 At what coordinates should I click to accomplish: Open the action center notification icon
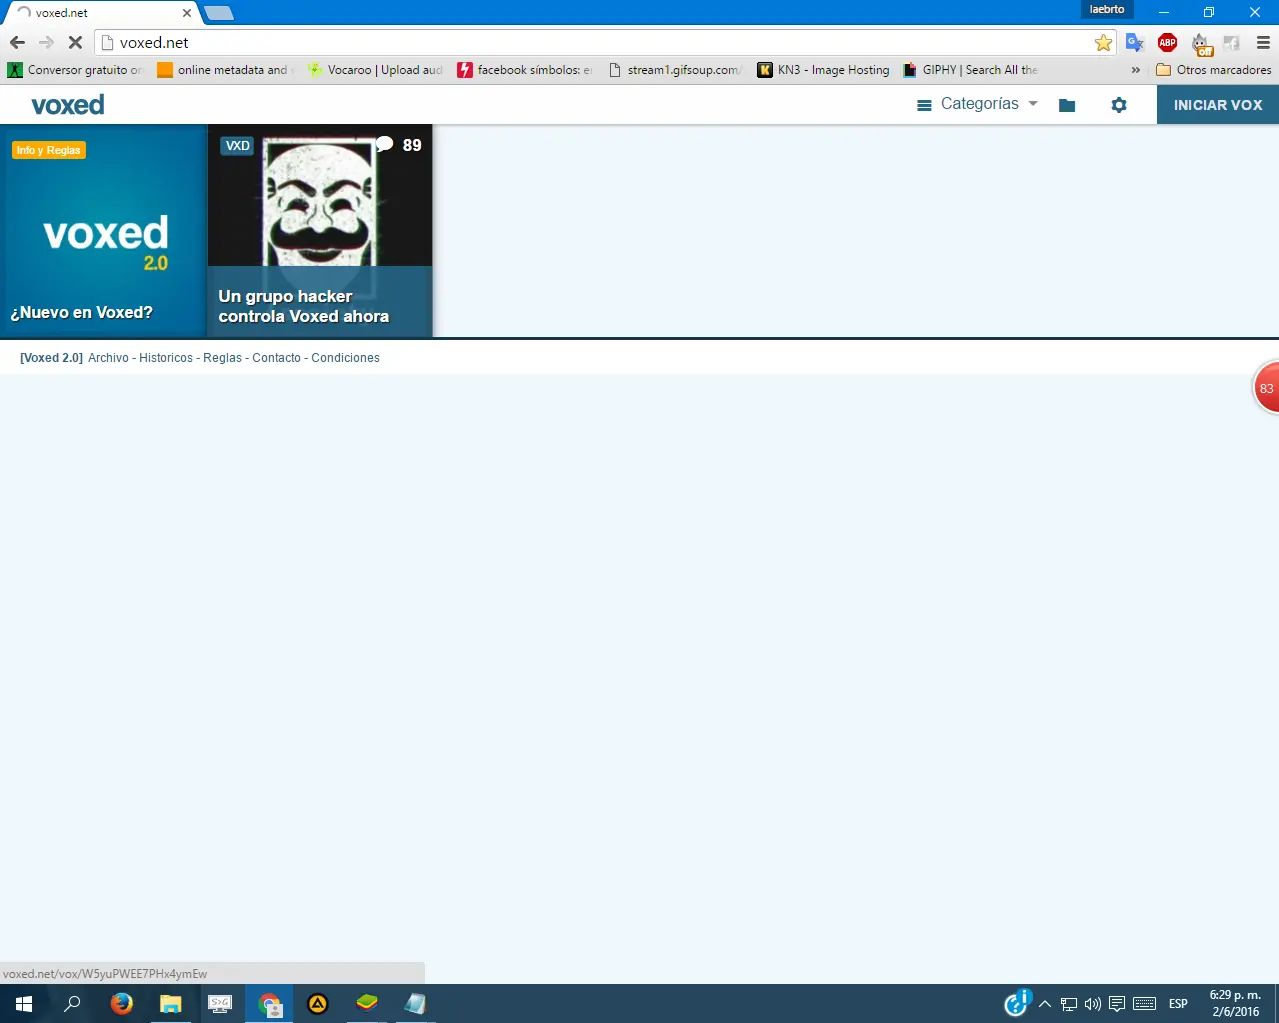coord(1117,1004)
